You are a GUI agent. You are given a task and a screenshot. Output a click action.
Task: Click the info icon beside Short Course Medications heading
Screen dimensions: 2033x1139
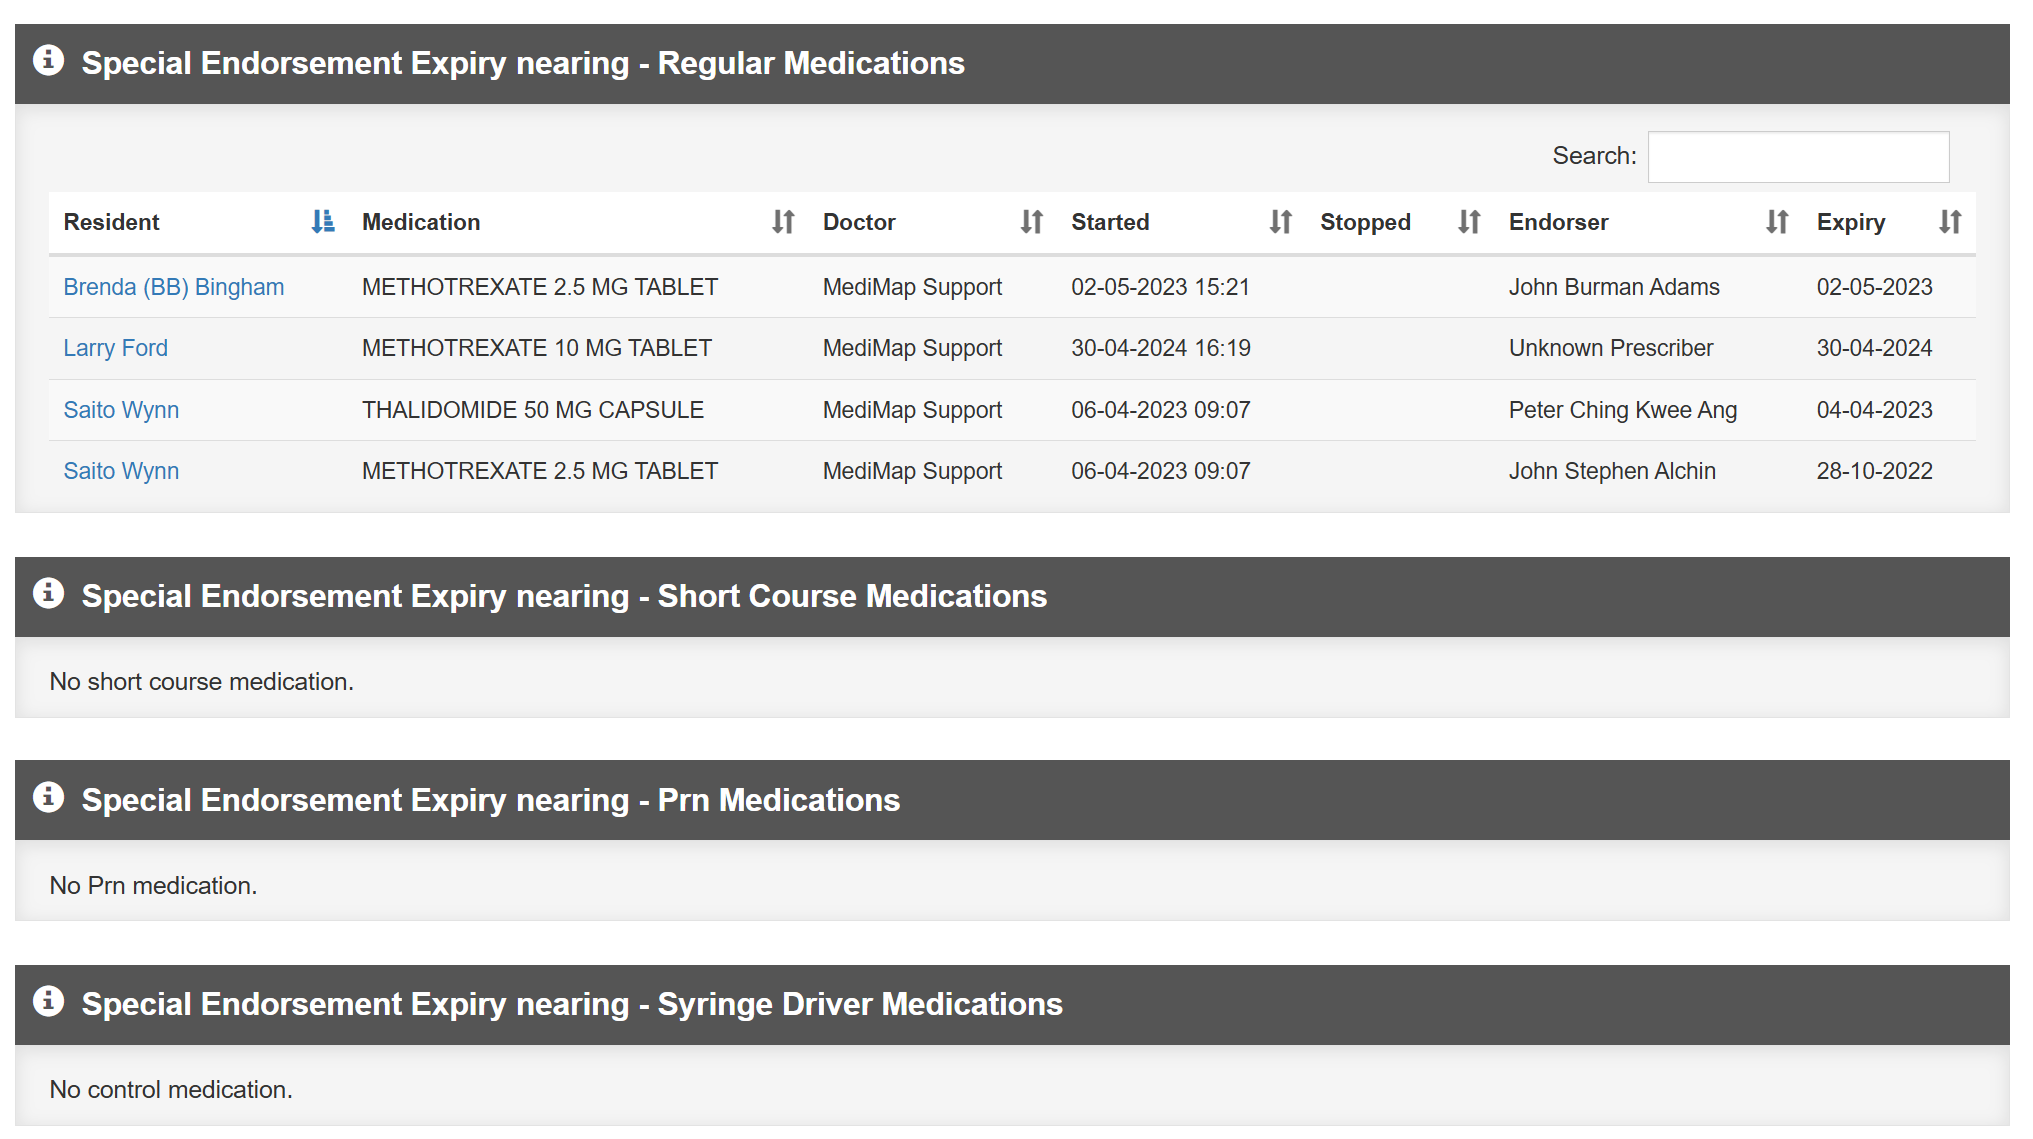48,594
